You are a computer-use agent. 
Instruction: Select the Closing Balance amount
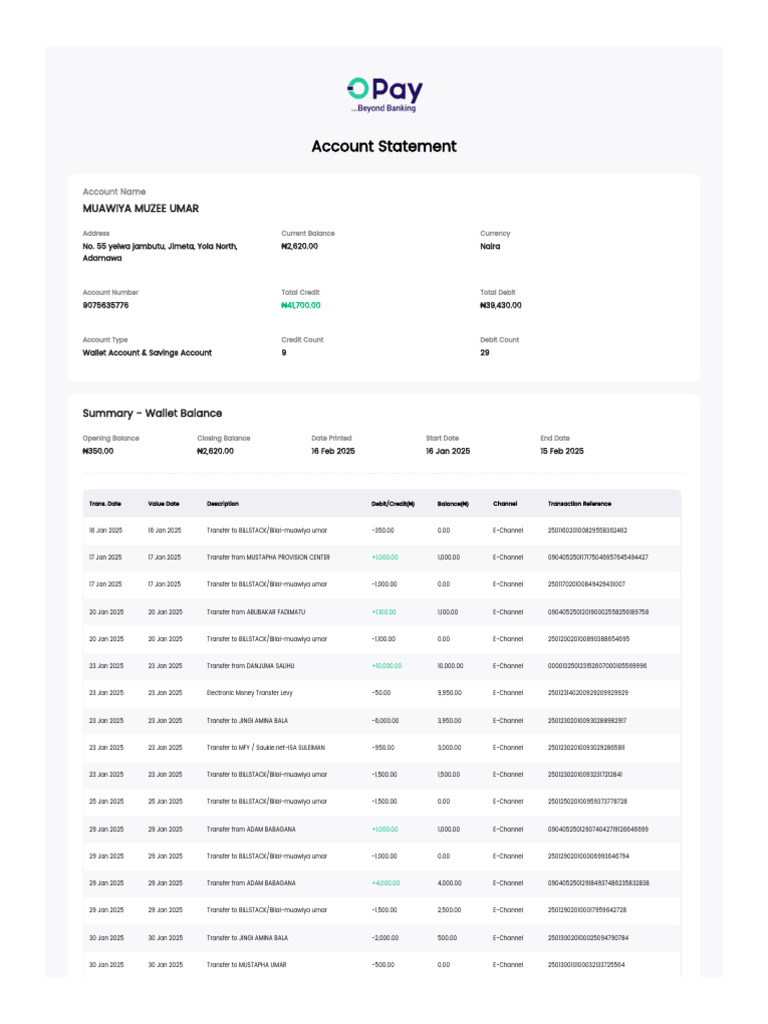click(215, 451)
